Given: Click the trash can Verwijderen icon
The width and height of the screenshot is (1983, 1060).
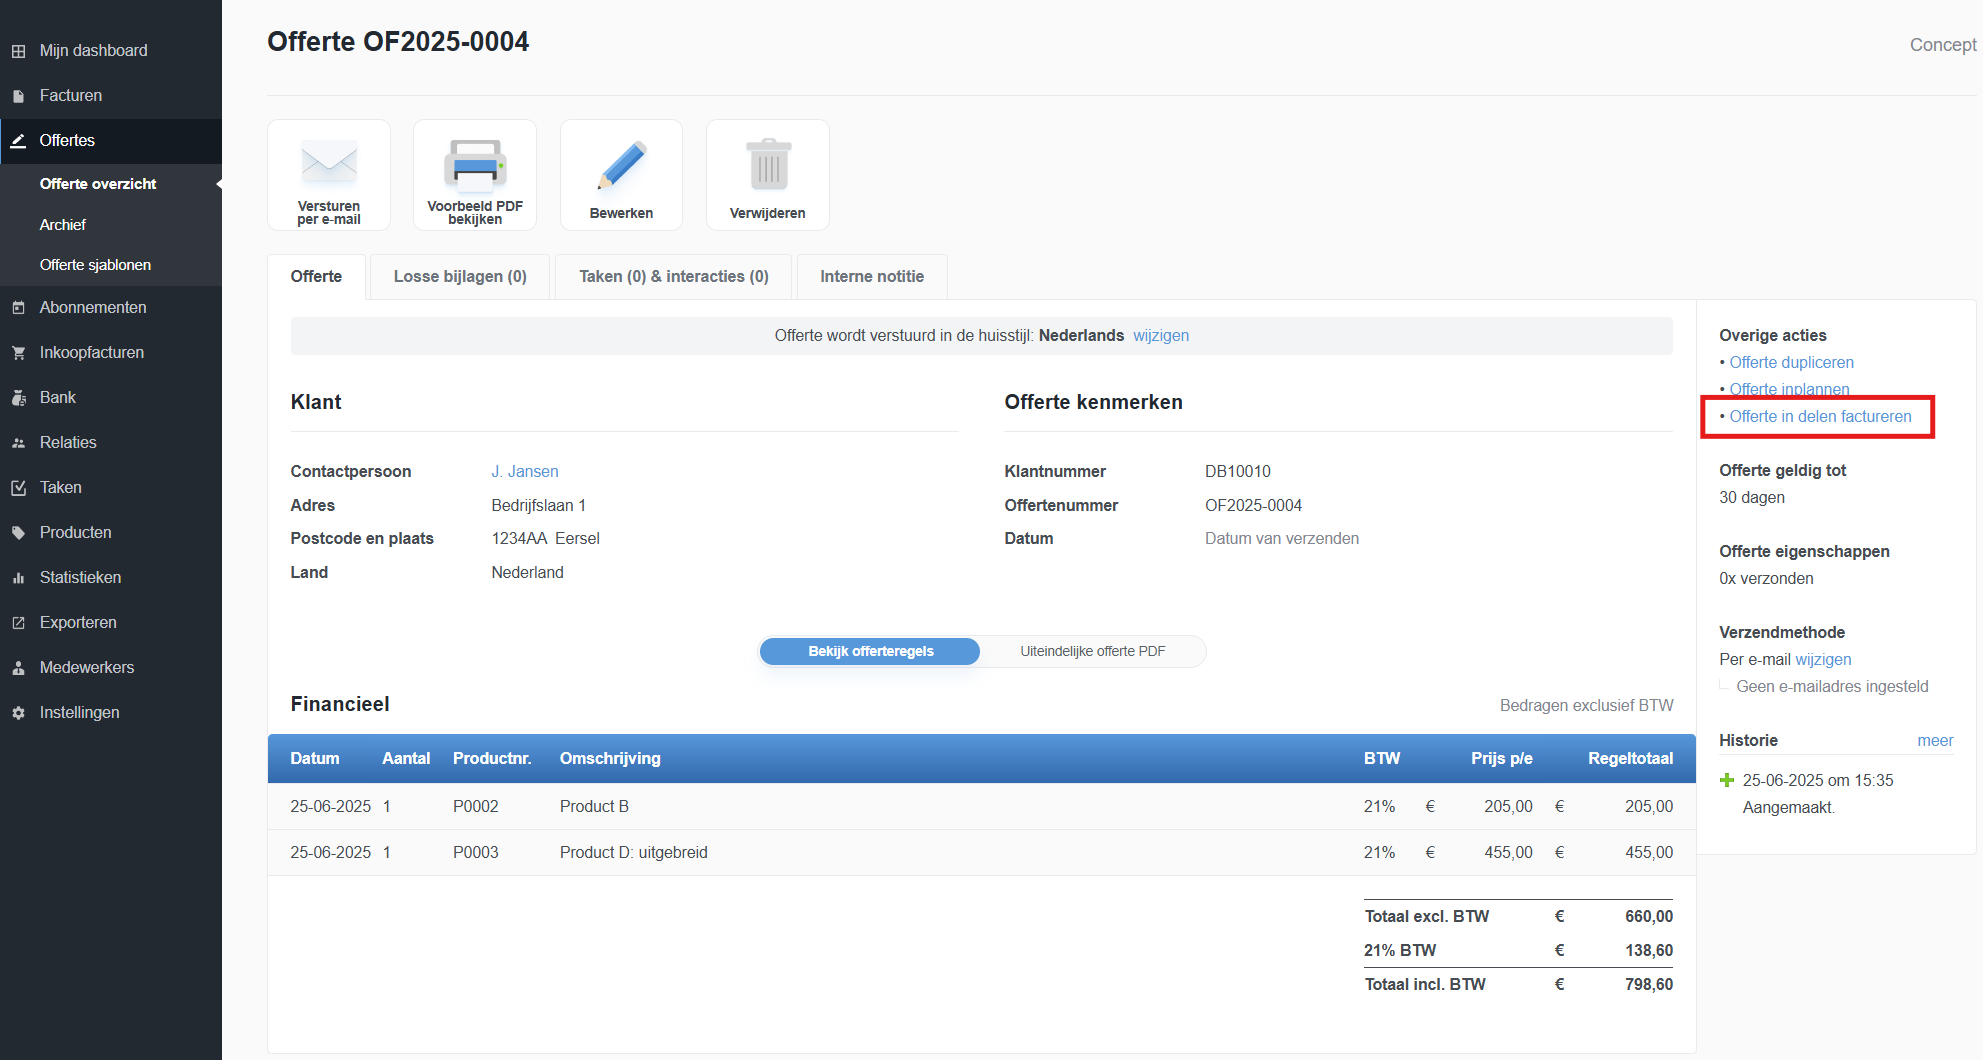Looking at the screenshot, I should tap(768, 165).
